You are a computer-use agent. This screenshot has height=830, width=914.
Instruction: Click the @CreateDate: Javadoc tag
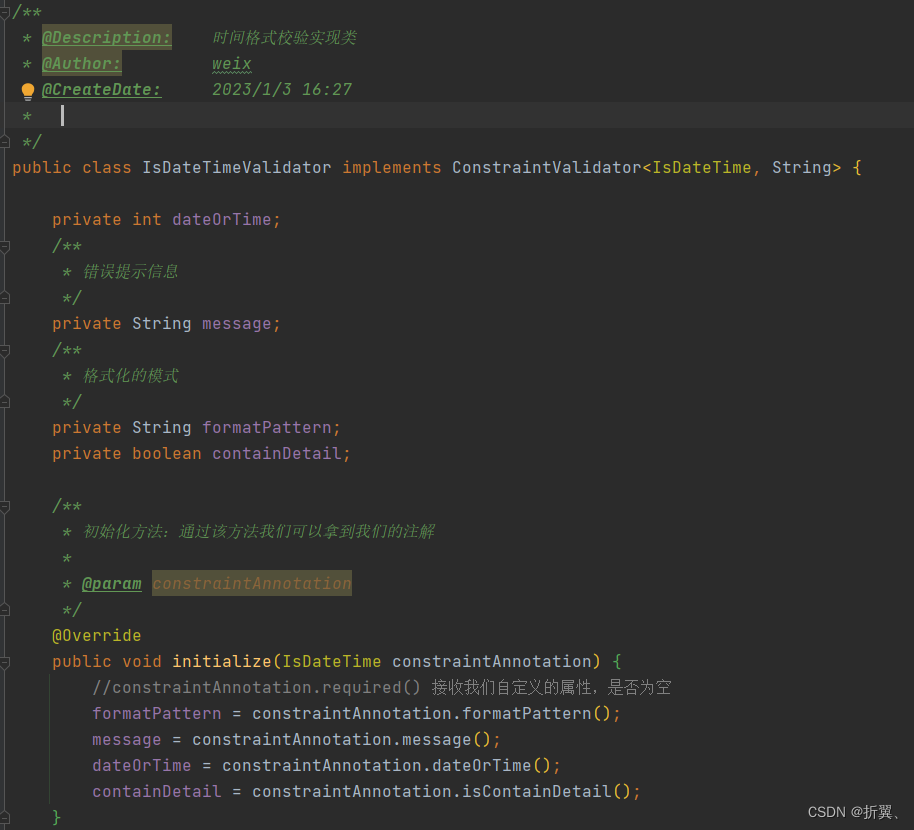(x=101, y=89)
